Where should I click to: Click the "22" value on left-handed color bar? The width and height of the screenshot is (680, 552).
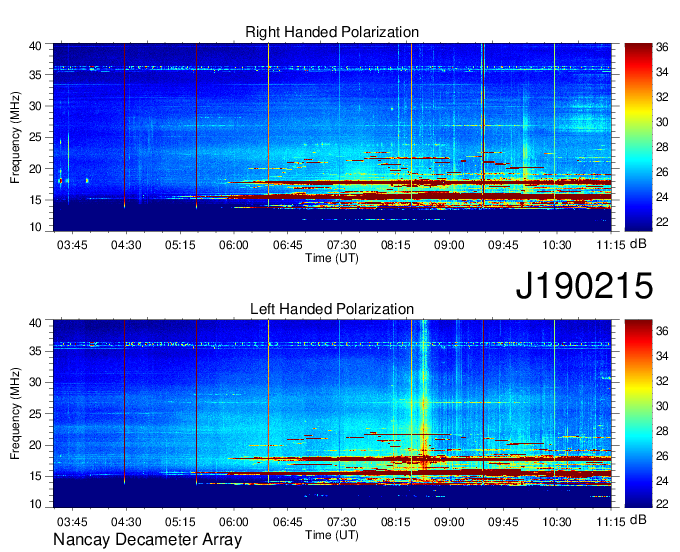(x=662, y=503)
